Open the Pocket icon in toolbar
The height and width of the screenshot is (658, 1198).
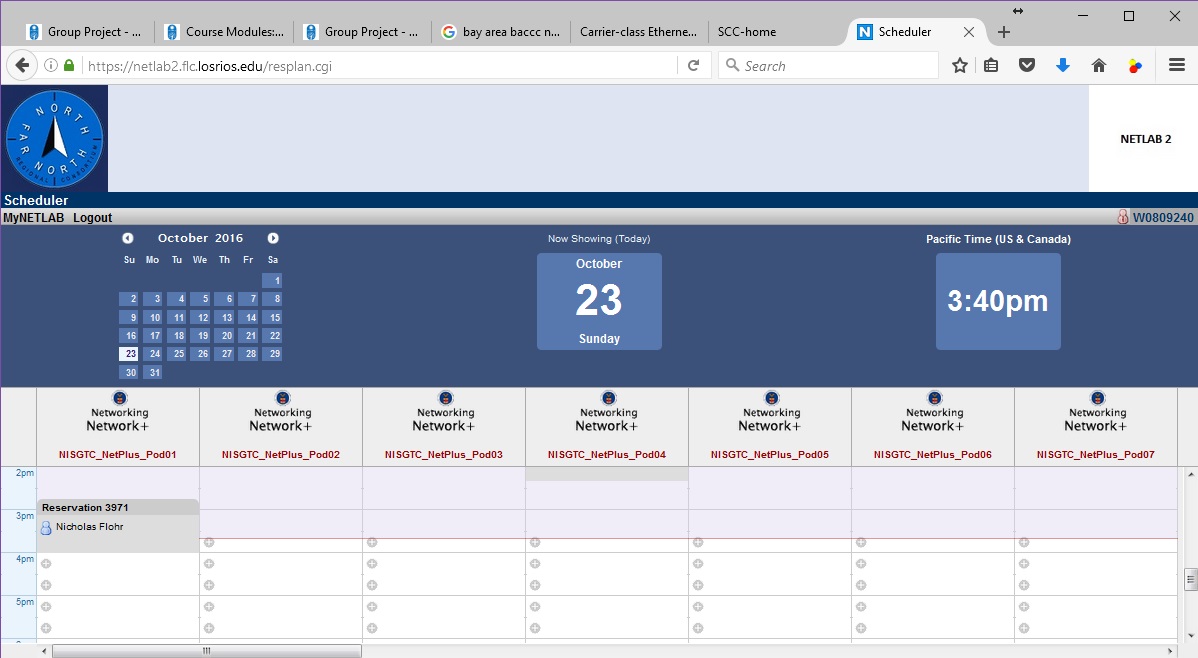[x=1027, y=66]
